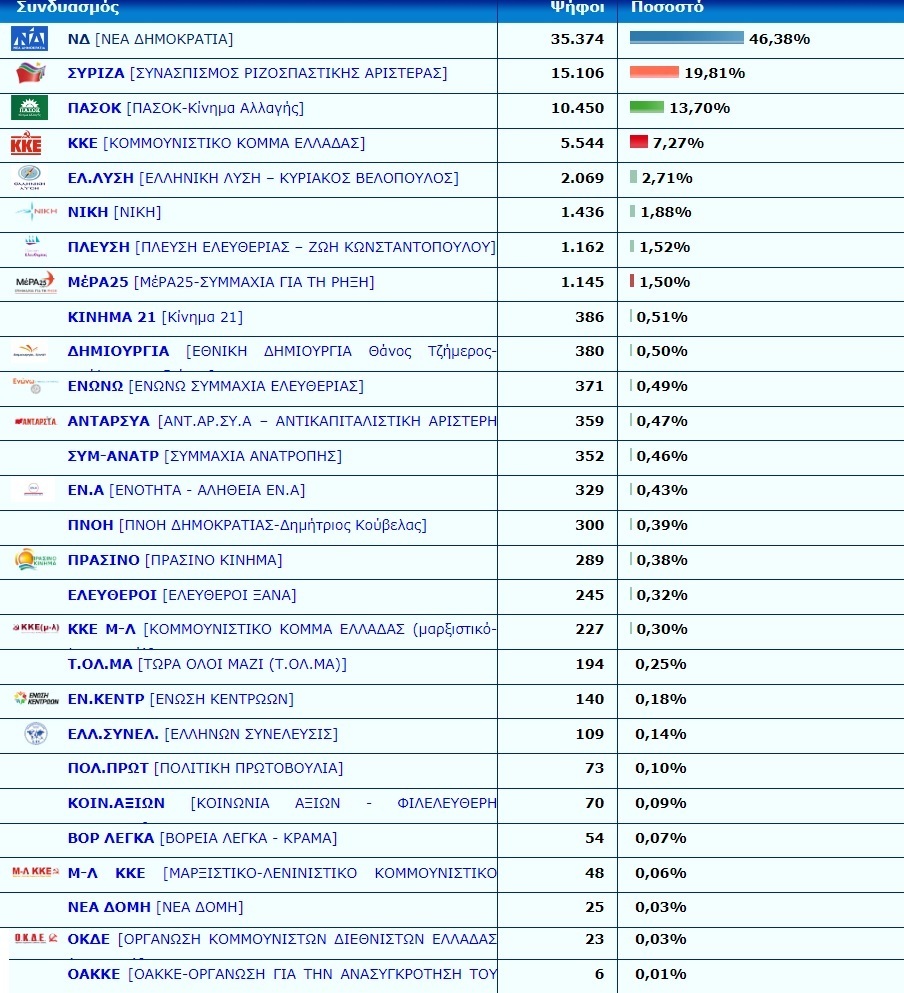Screen dimensions: 904x993
Task: Open the ΠΑΣΟΚ party link
Action: coord(186,108)
